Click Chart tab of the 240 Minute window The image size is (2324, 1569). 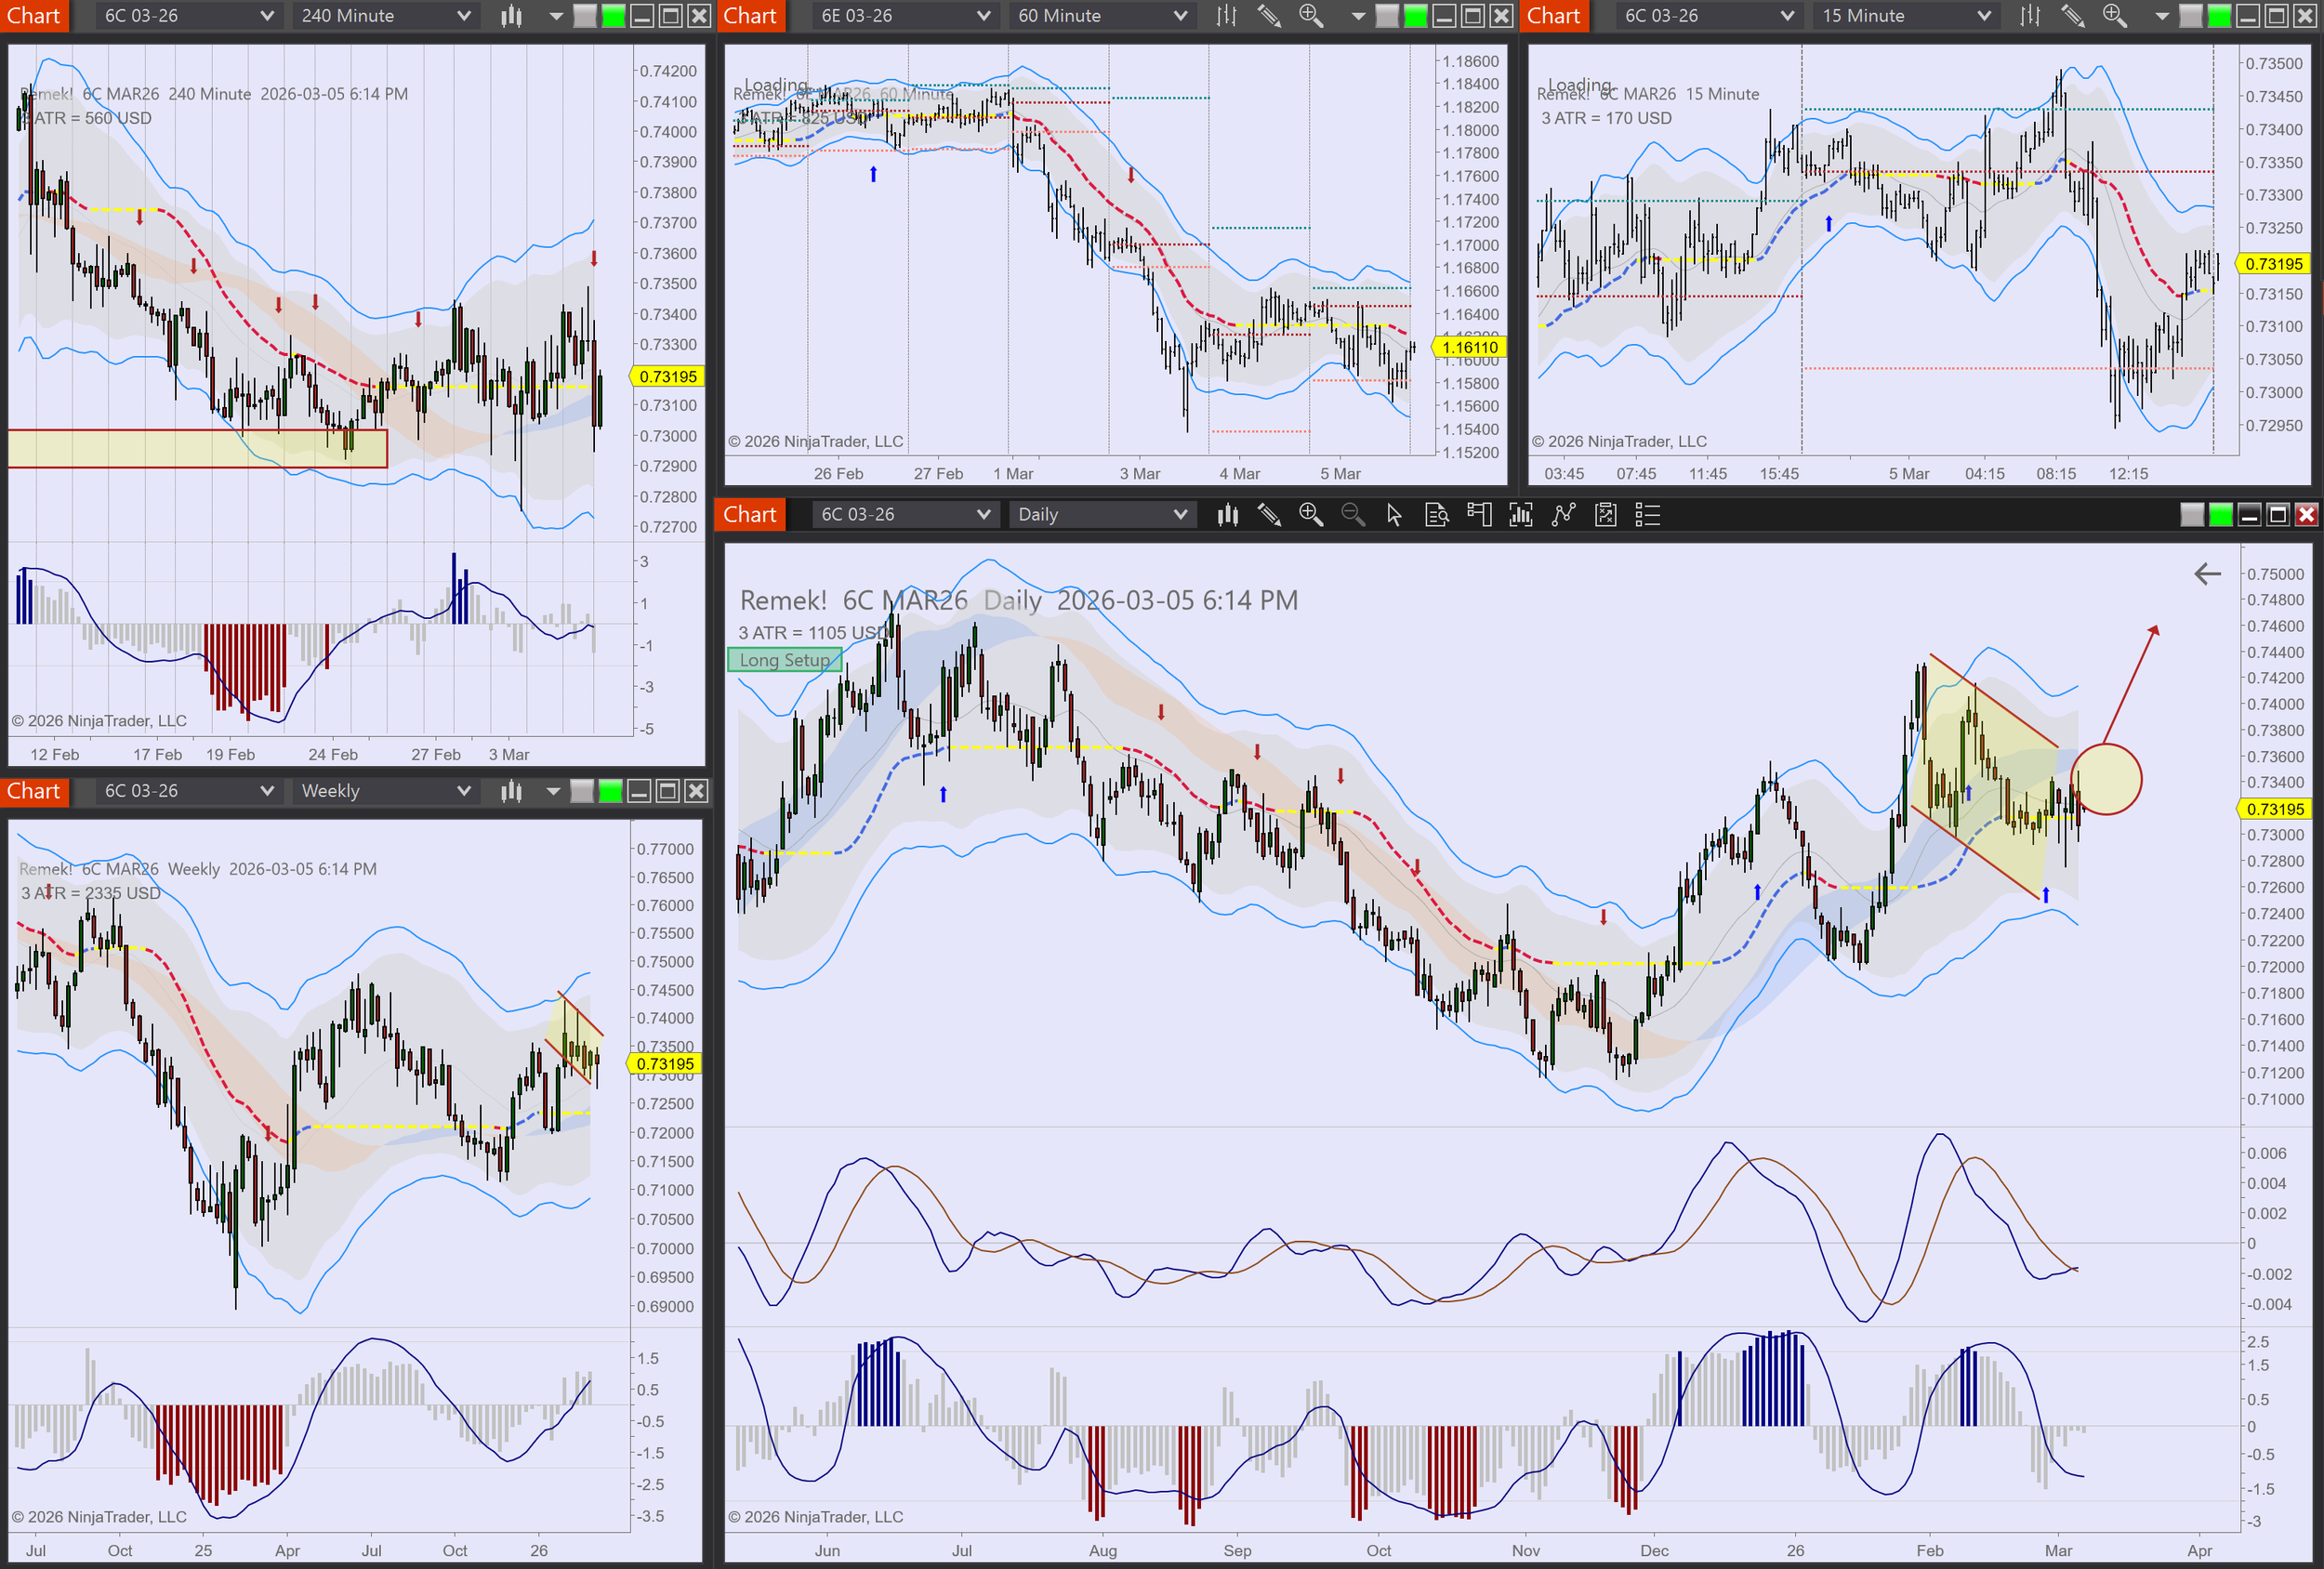[34, 16]
